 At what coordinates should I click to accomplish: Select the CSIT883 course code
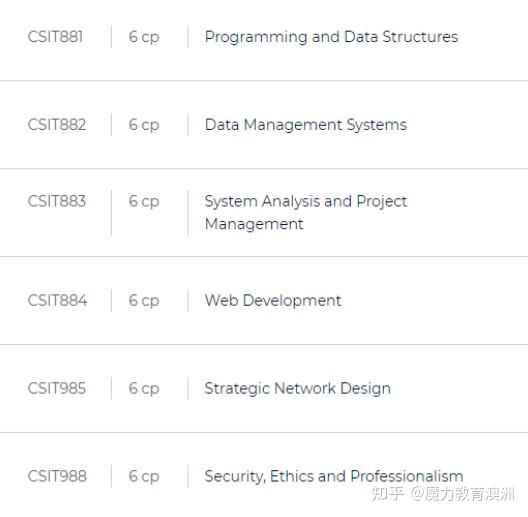57,201
